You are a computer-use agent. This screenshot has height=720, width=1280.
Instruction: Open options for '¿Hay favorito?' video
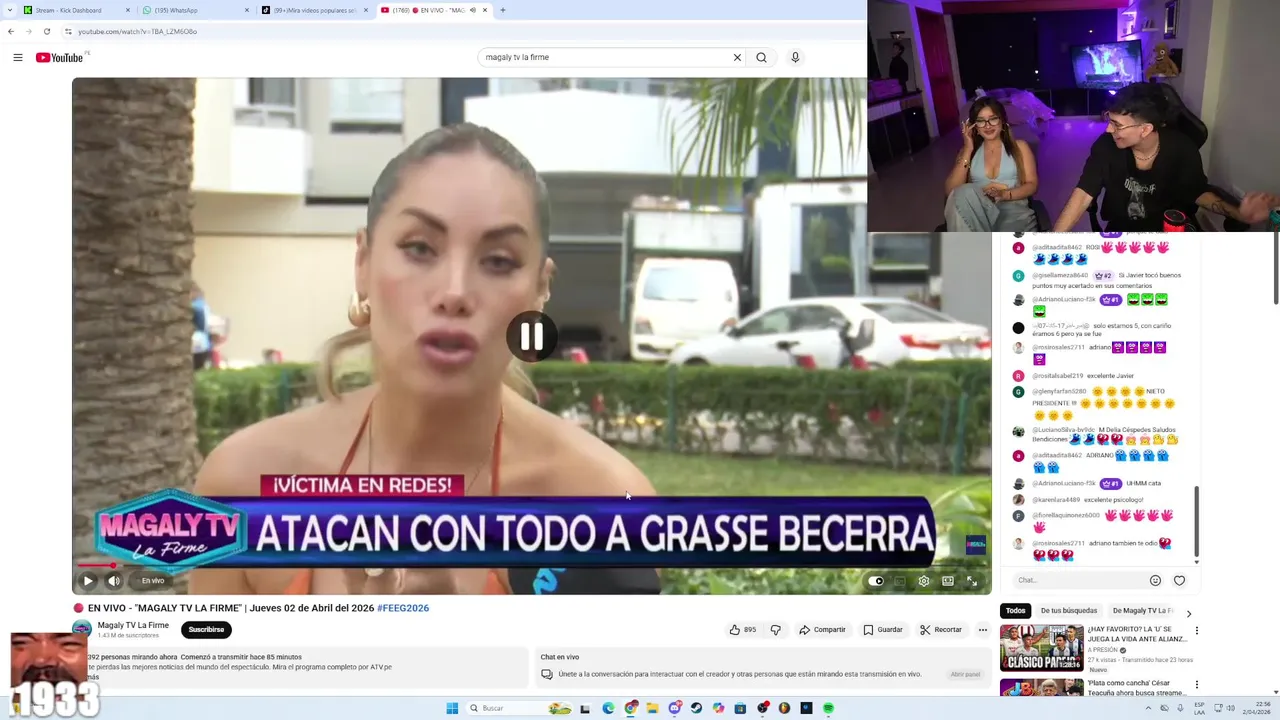[1196, 631]
